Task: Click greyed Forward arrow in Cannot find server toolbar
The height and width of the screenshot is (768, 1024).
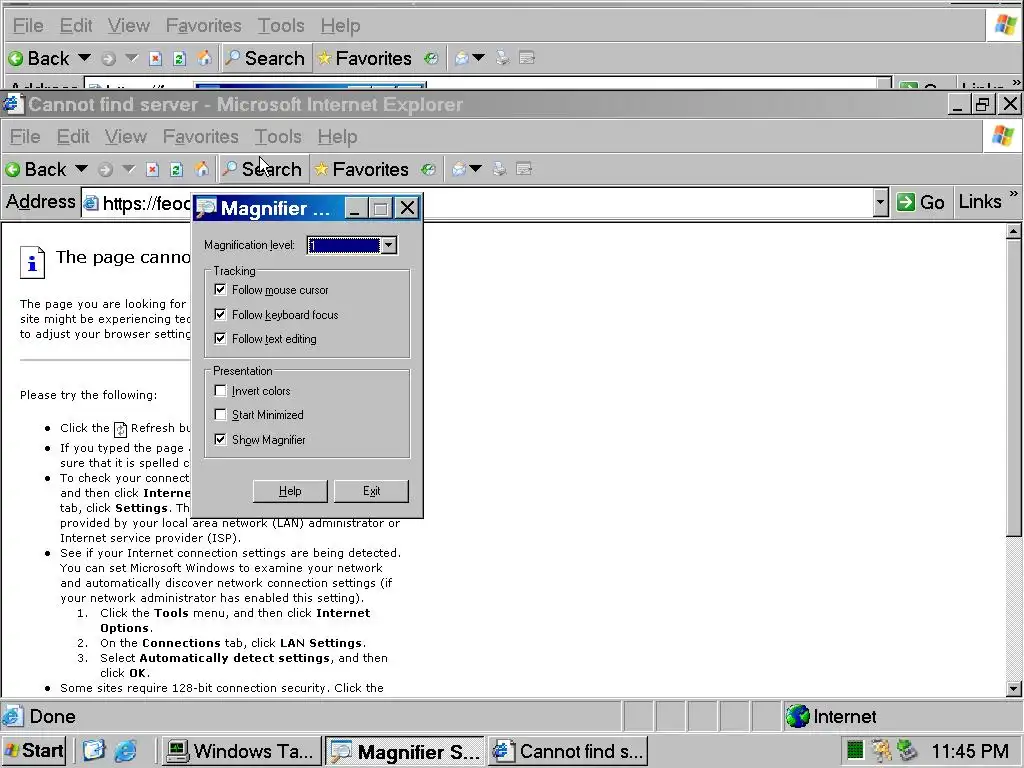Action: [105, 170]
